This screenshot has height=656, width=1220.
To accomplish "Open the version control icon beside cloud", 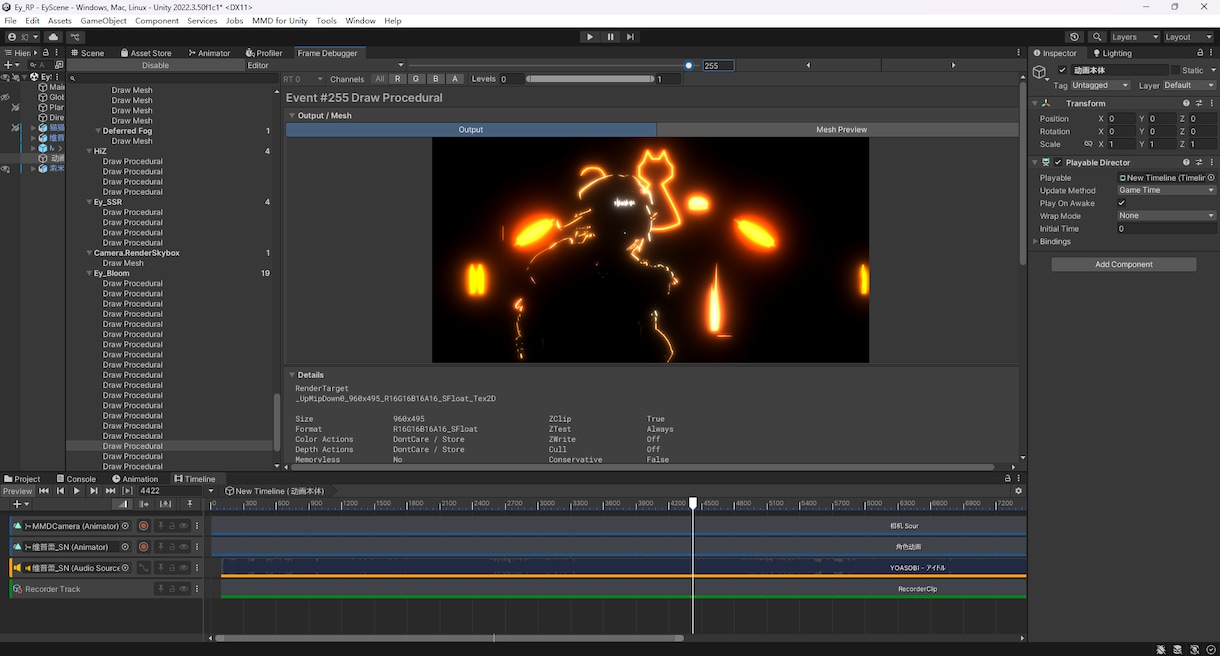I will 74,37.
